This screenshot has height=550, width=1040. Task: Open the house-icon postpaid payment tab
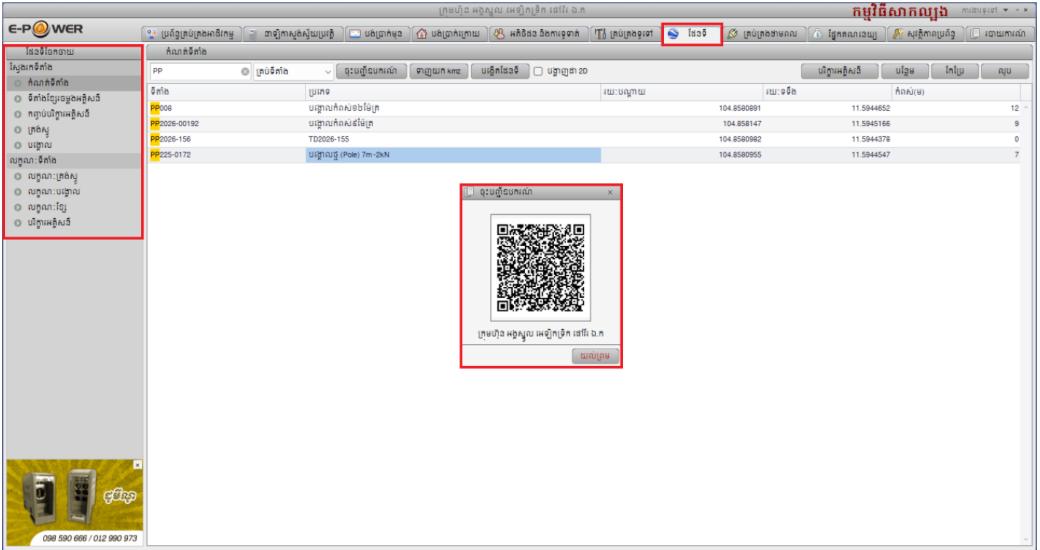click(x=450, y=33)
